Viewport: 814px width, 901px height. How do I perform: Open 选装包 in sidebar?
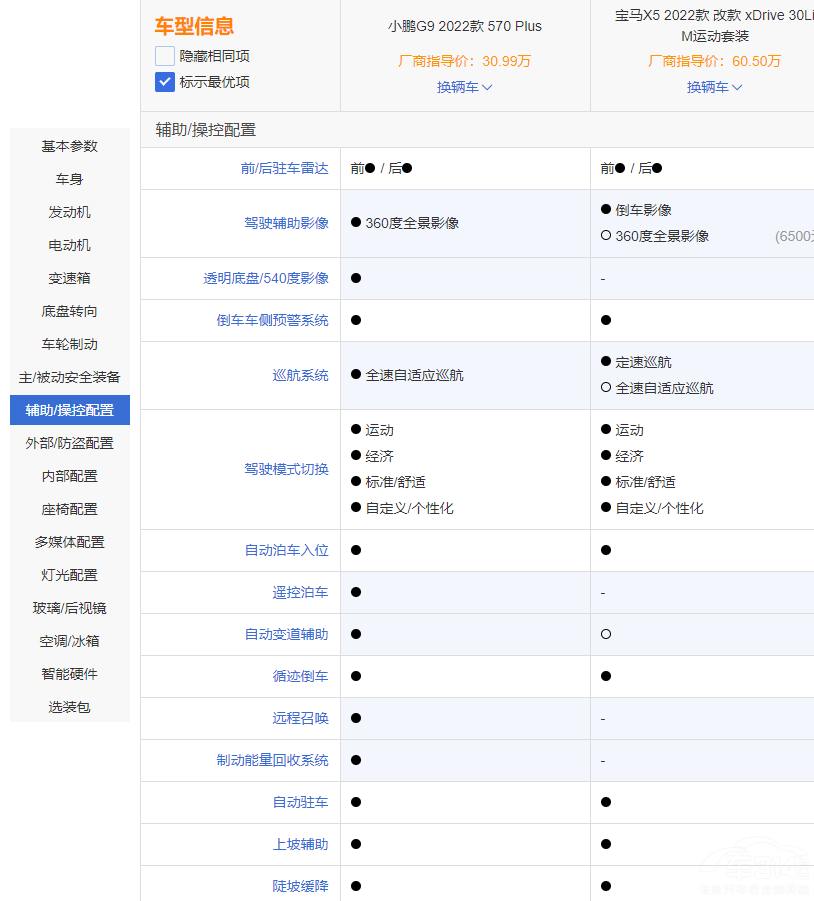(70, 707)
